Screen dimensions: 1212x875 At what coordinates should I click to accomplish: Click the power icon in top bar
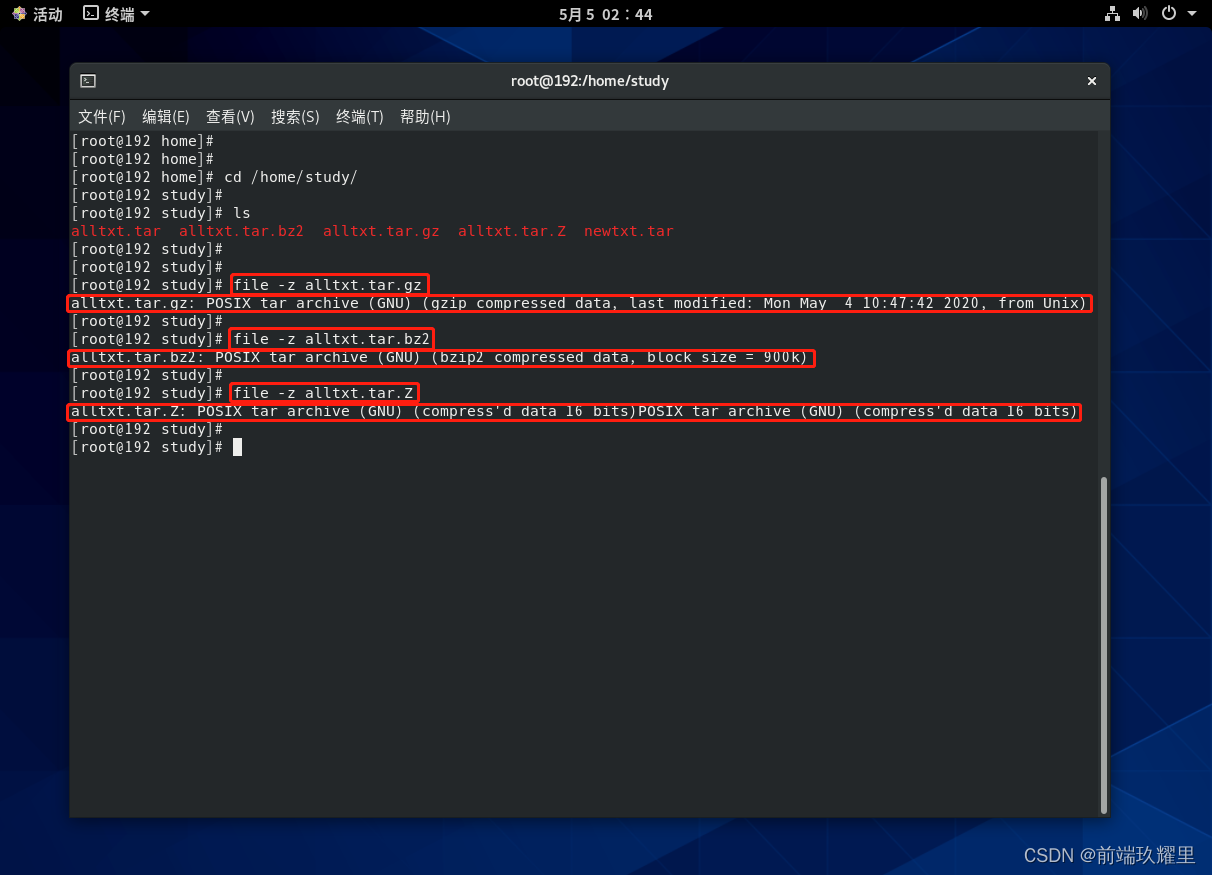tap(1169, 14)
